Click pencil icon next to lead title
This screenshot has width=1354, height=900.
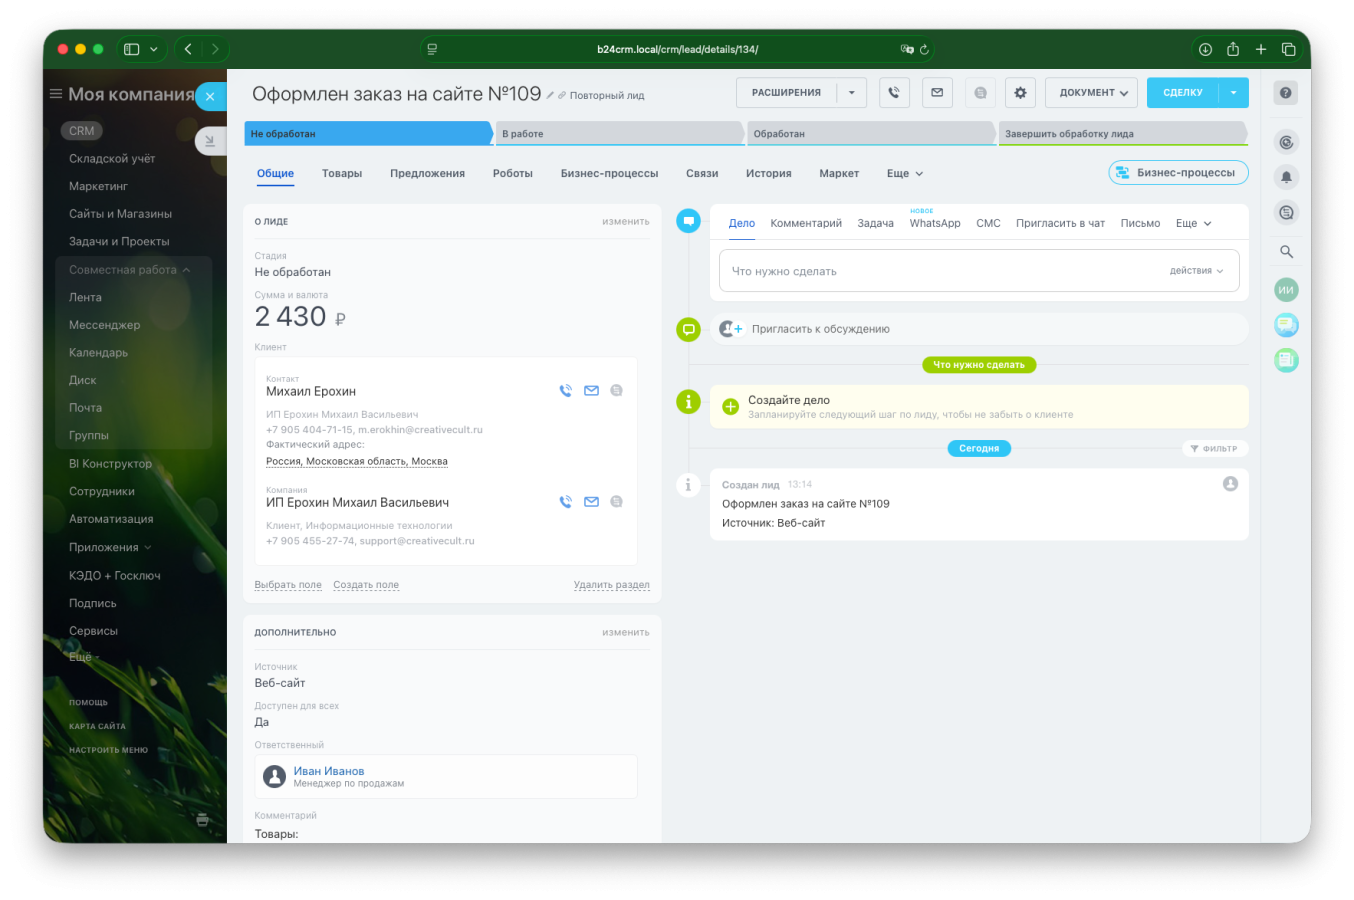(551, 96)
